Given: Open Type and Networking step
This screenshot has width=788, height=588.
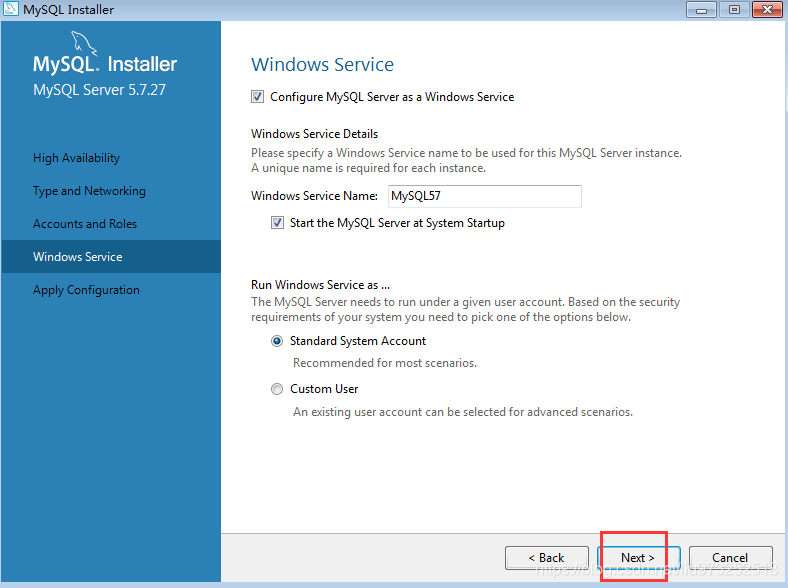Looking at the screenshot, I should pos(89,191).
